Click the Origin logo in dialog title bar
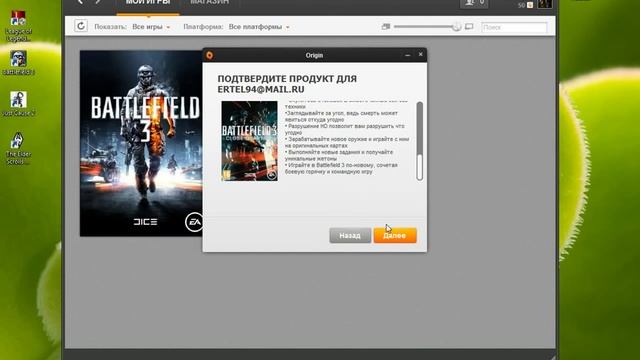This screenshot has width=640, height=360. point(210,55)
